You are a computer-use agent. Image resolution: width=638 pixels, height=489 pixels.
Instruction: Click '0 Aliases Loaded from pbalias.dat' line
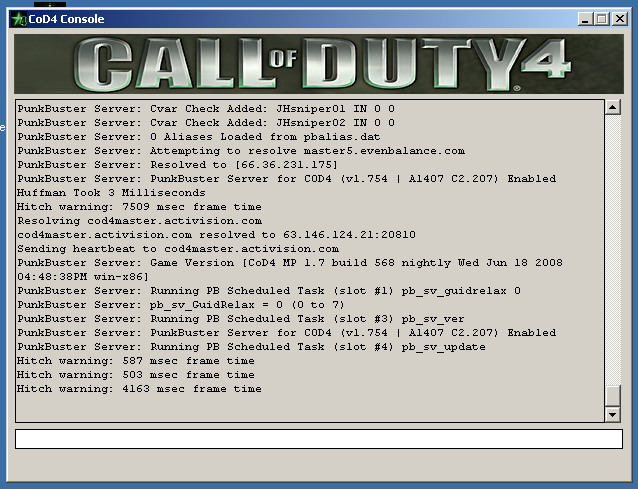pos(199,137)
